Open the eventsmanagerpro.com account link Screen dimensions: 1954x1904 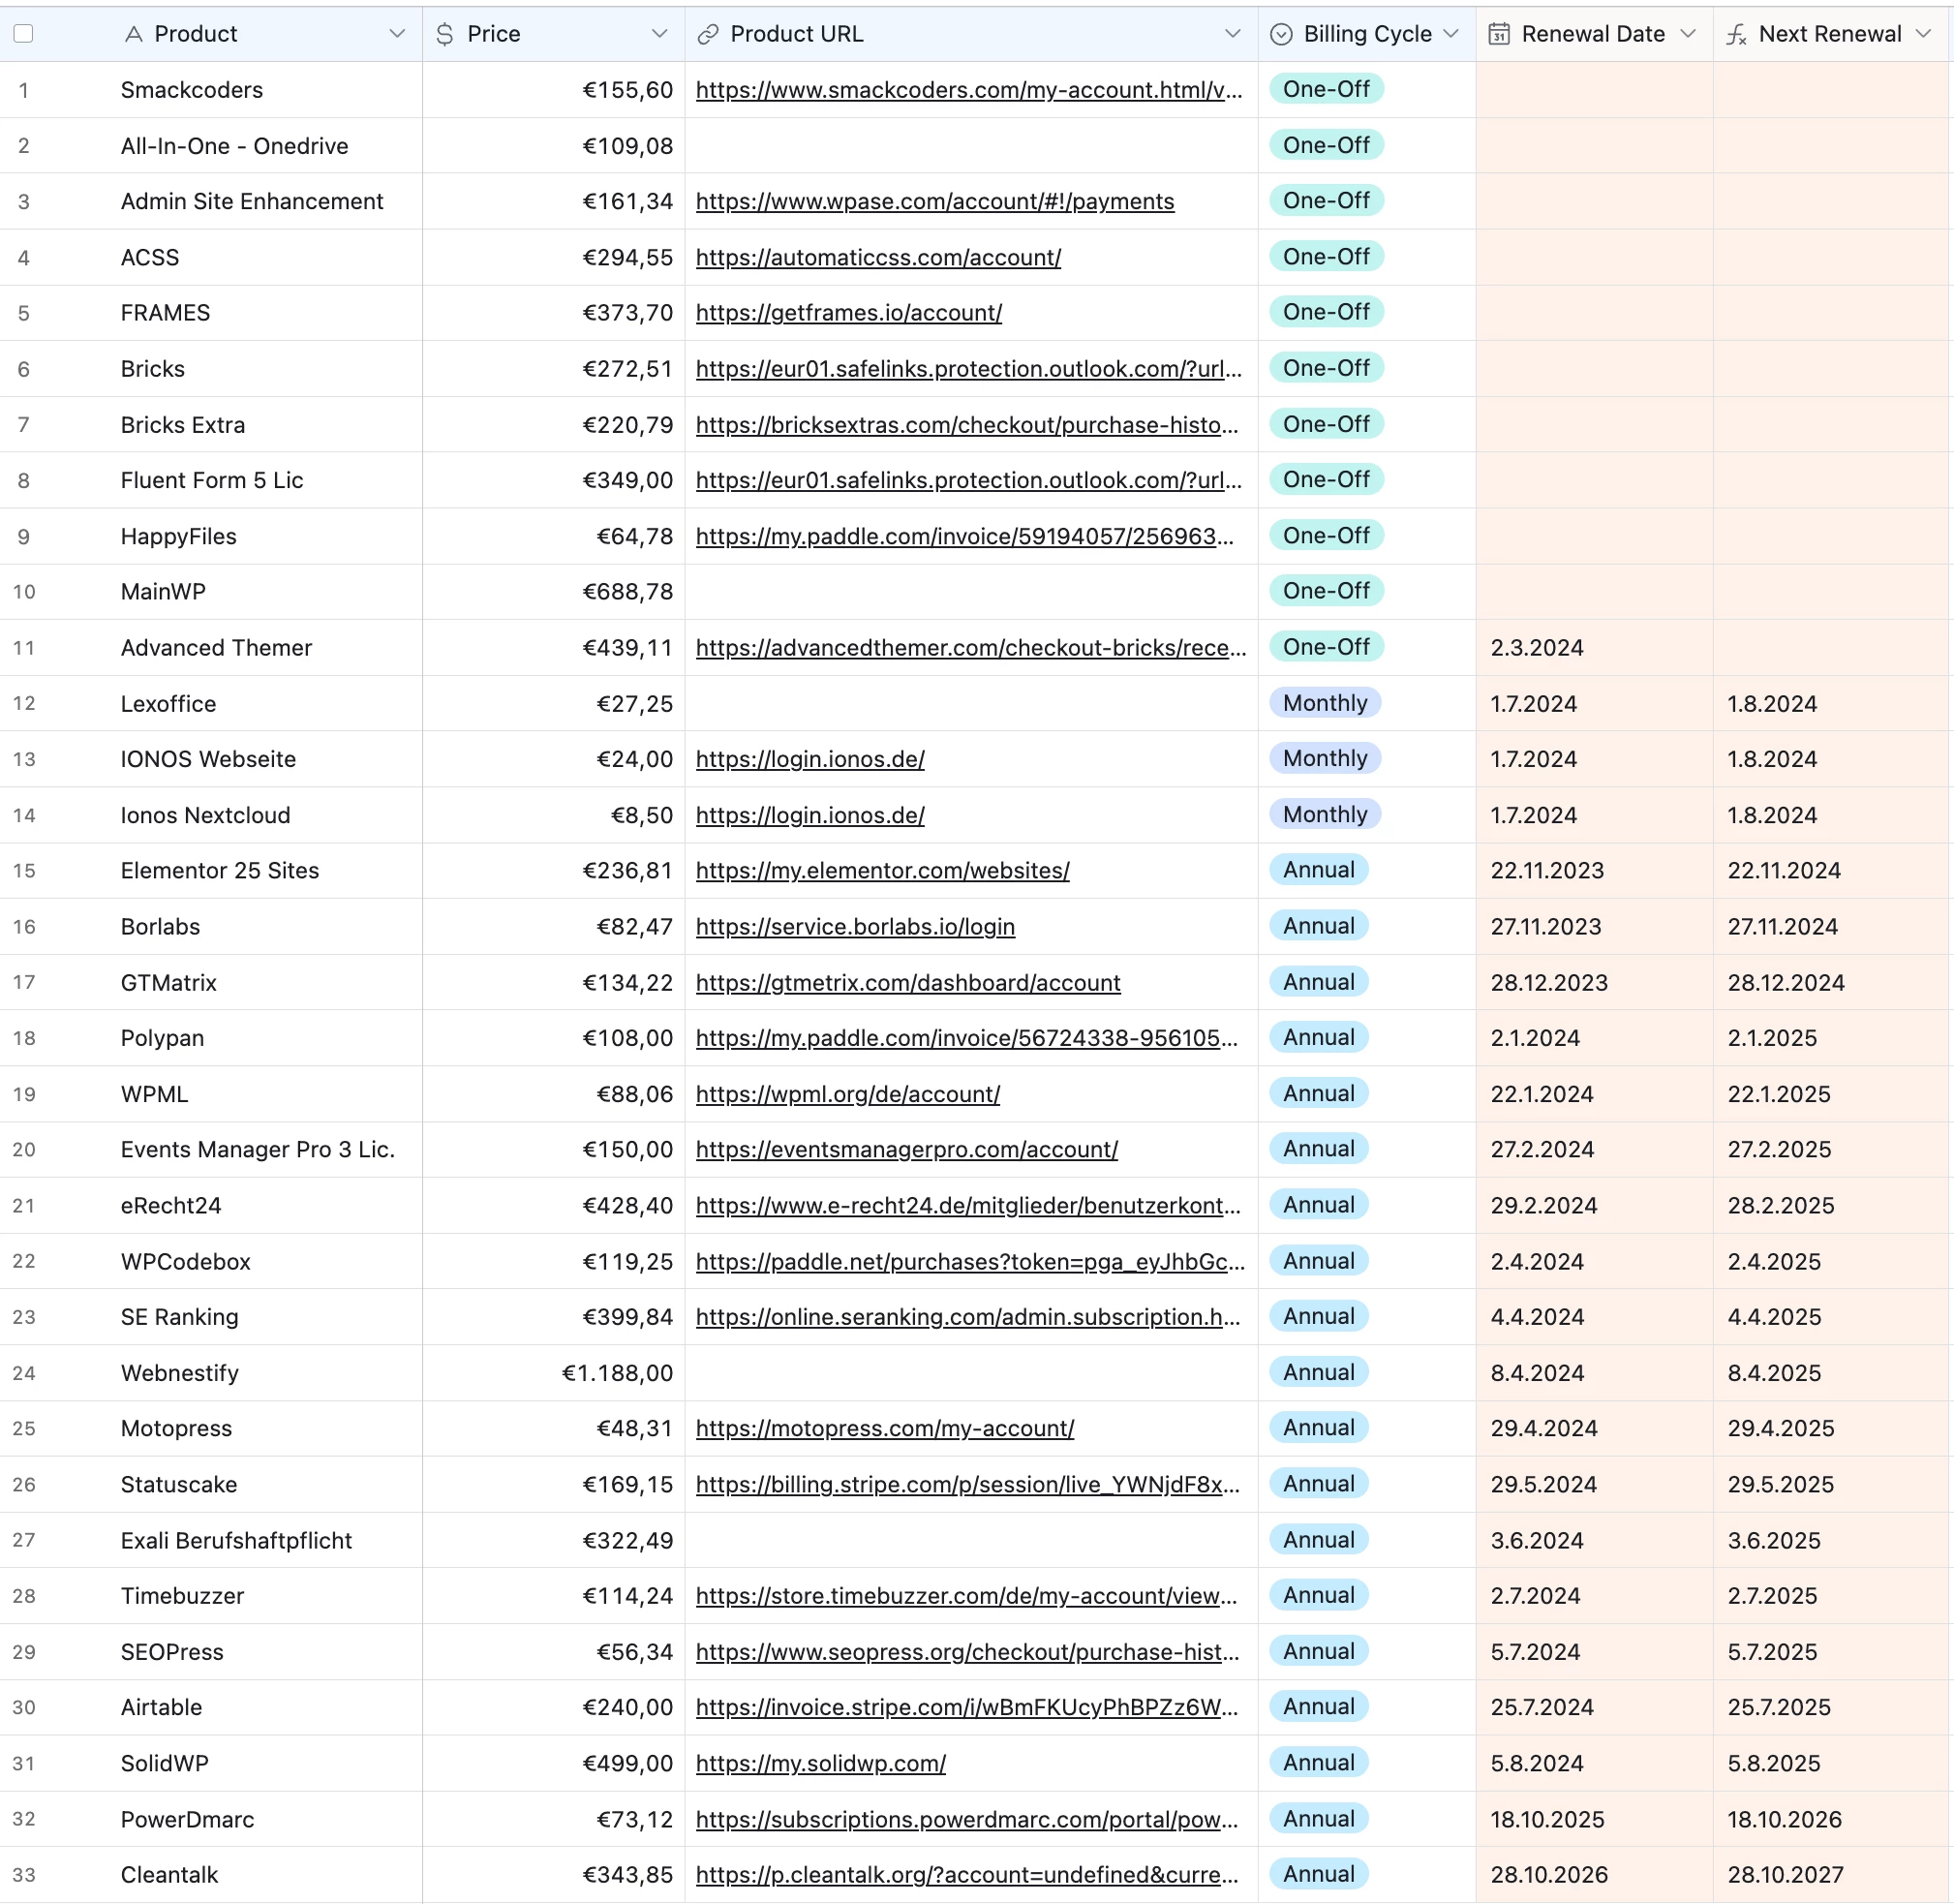[907, 1150]
